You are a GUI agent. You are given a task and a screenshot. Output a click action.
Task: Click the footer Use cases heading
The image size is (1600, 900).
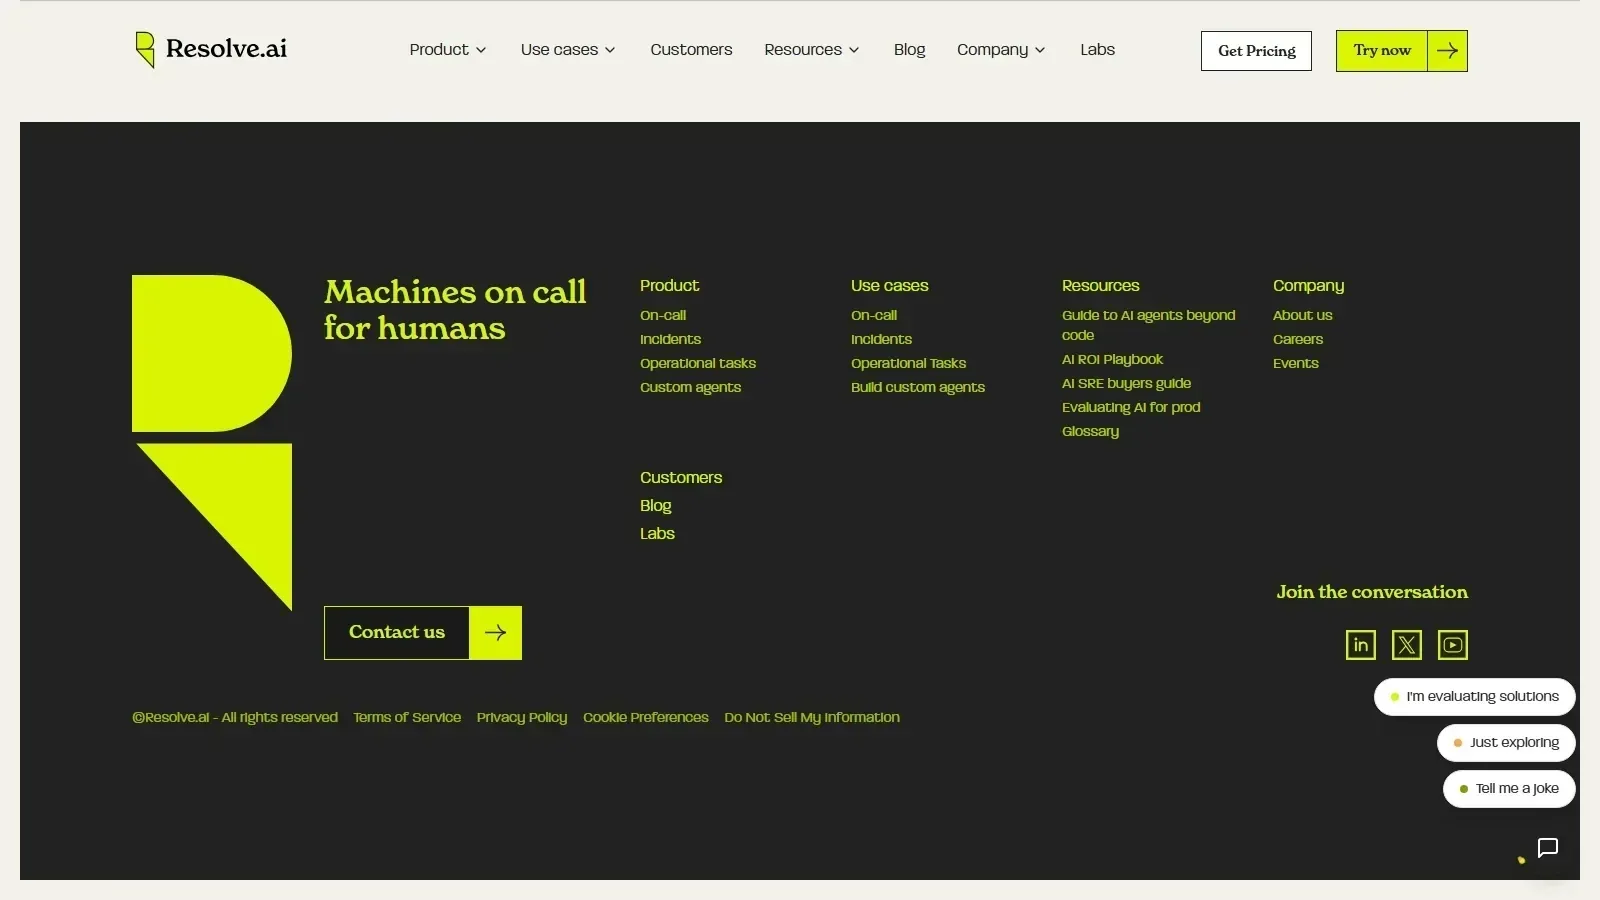click(890, 286)
